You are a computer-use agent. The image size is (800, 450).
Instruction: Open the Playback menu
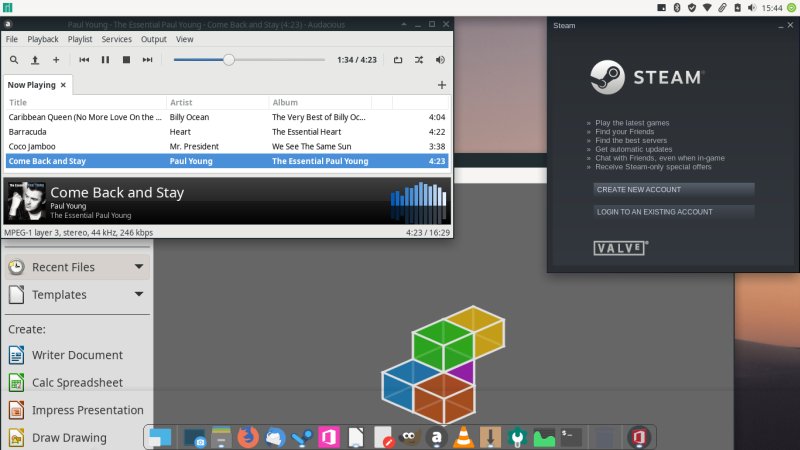click(43, 39)
